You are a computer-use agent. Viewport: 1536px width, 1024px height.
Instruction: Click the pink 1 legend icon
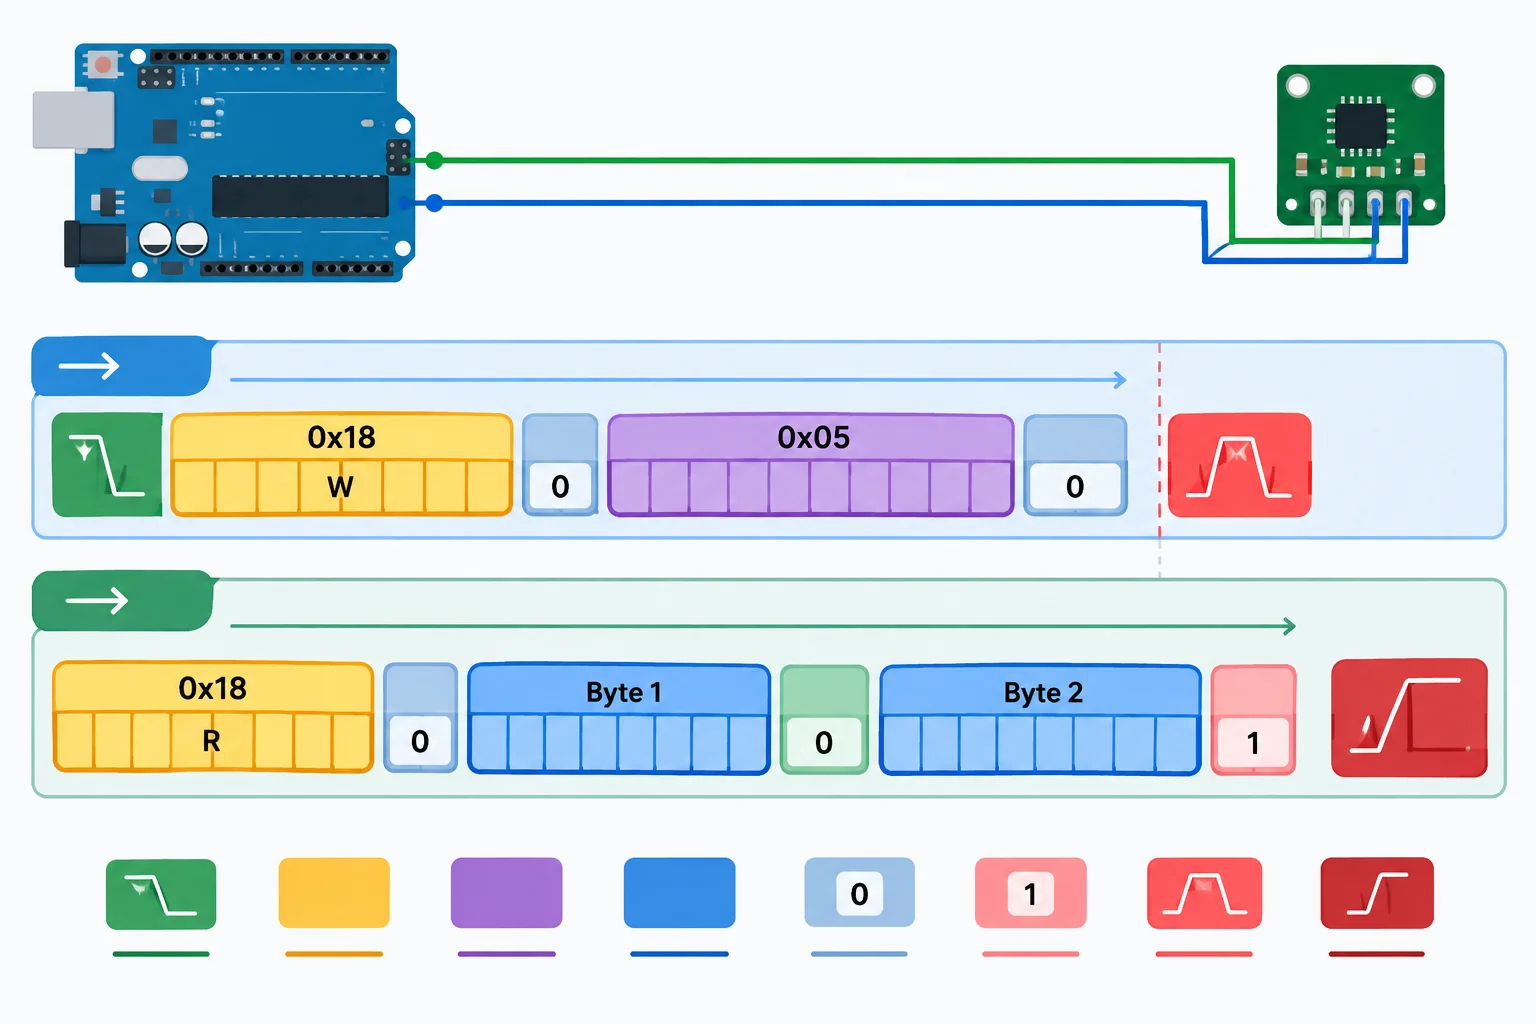pos(1031,893)
